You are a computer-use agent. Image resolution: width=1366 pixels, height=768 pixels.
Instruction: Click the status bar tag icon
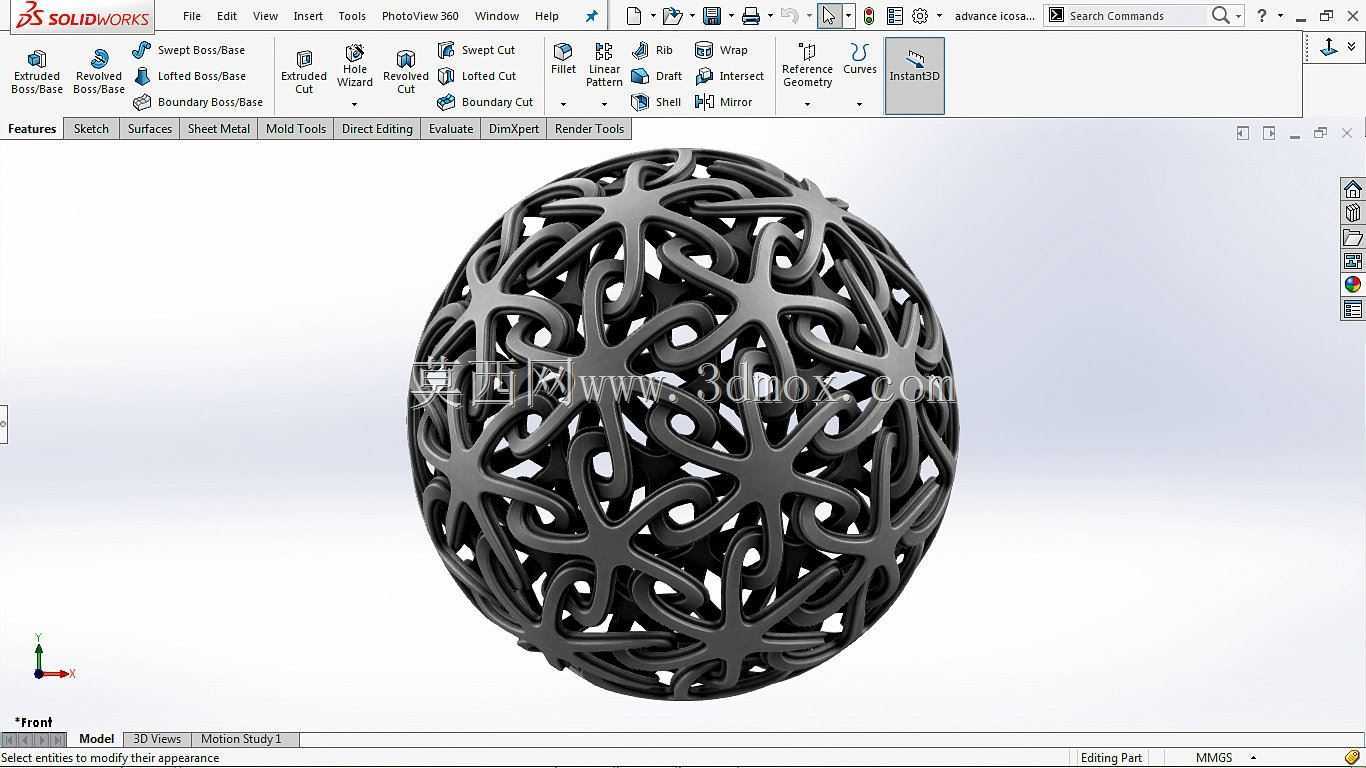pos(1352,758)
